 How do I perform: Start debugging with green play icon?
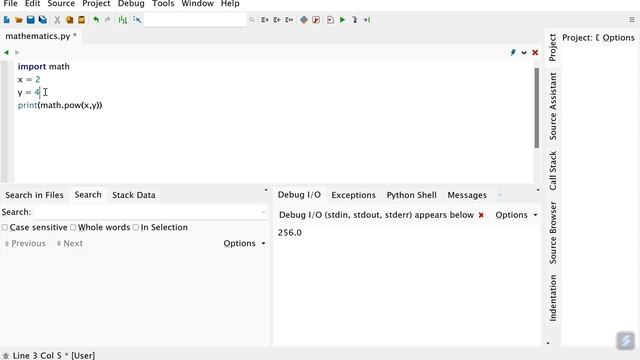(x=342, y=20)
